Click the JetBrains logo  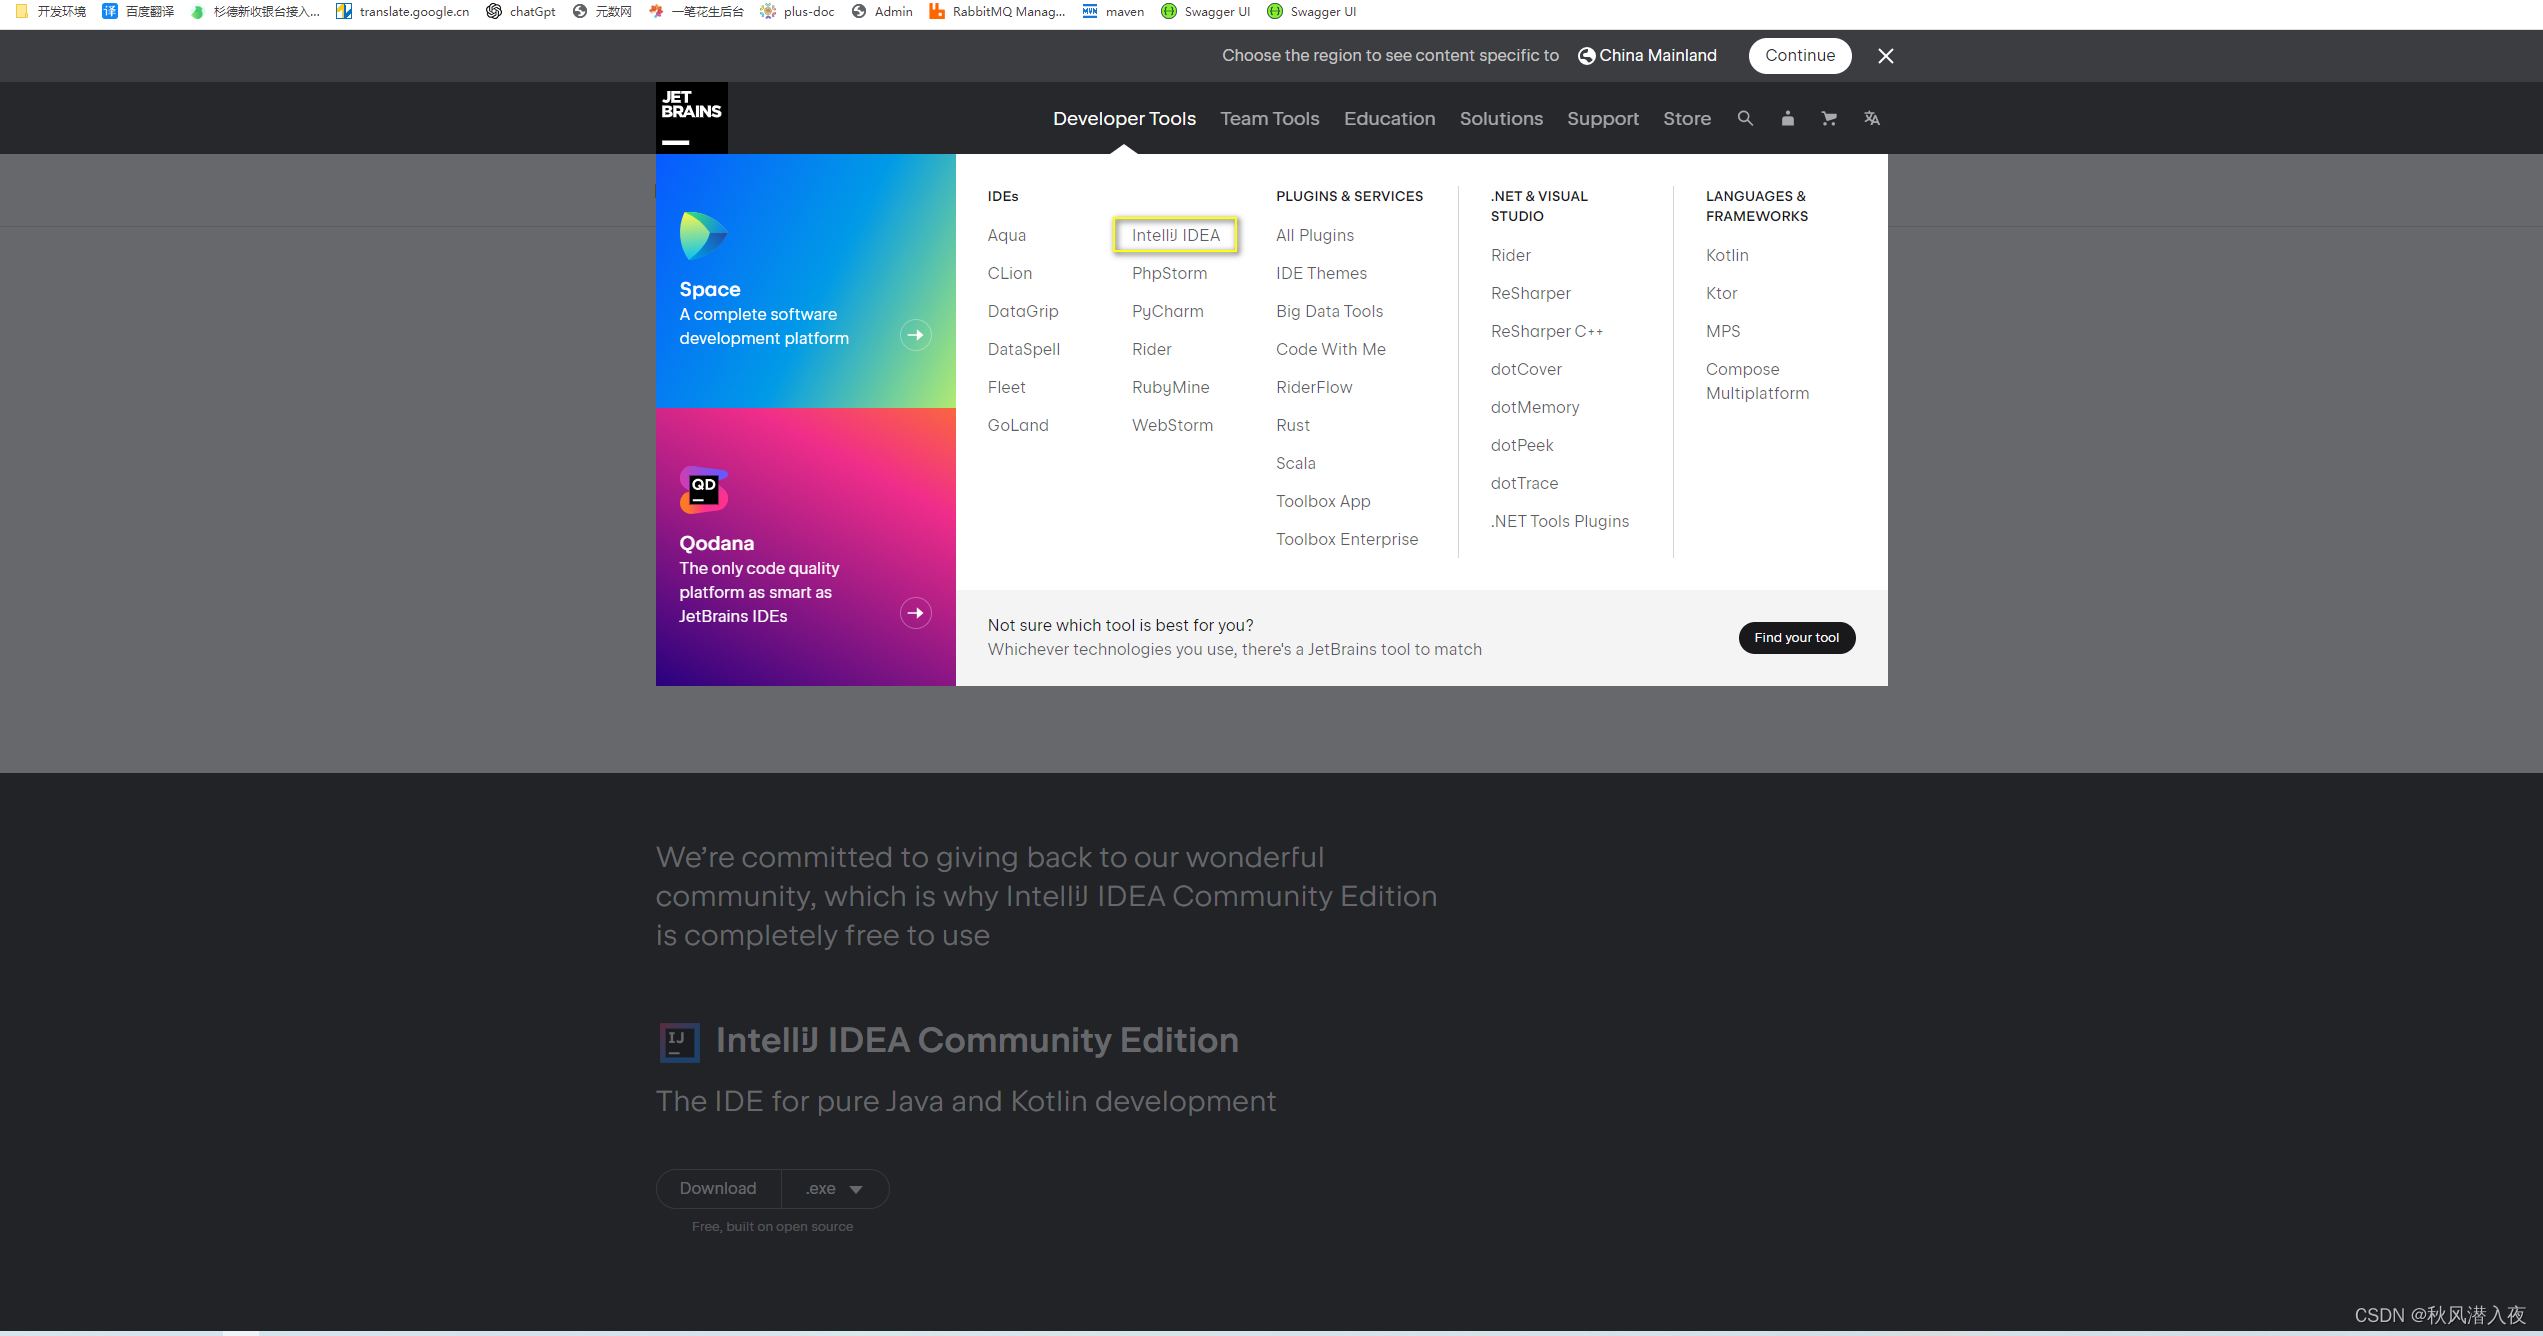tap(690, 117)
